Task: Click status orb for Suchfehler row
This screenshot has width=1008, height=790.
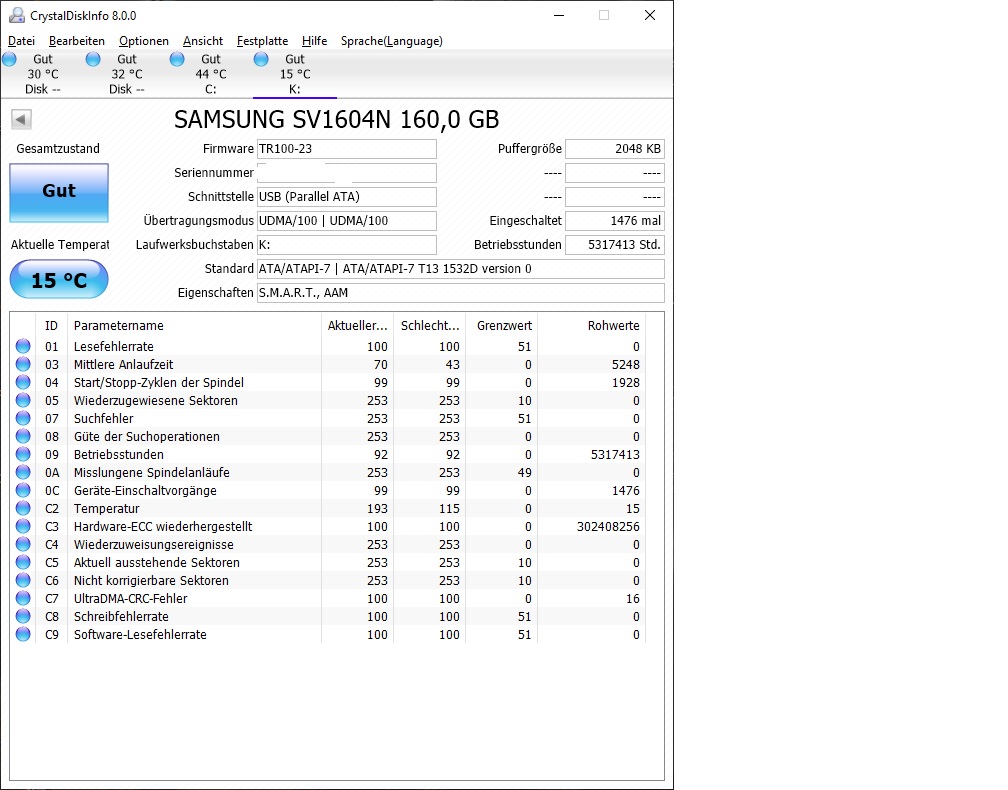Action: click(23, 418)
